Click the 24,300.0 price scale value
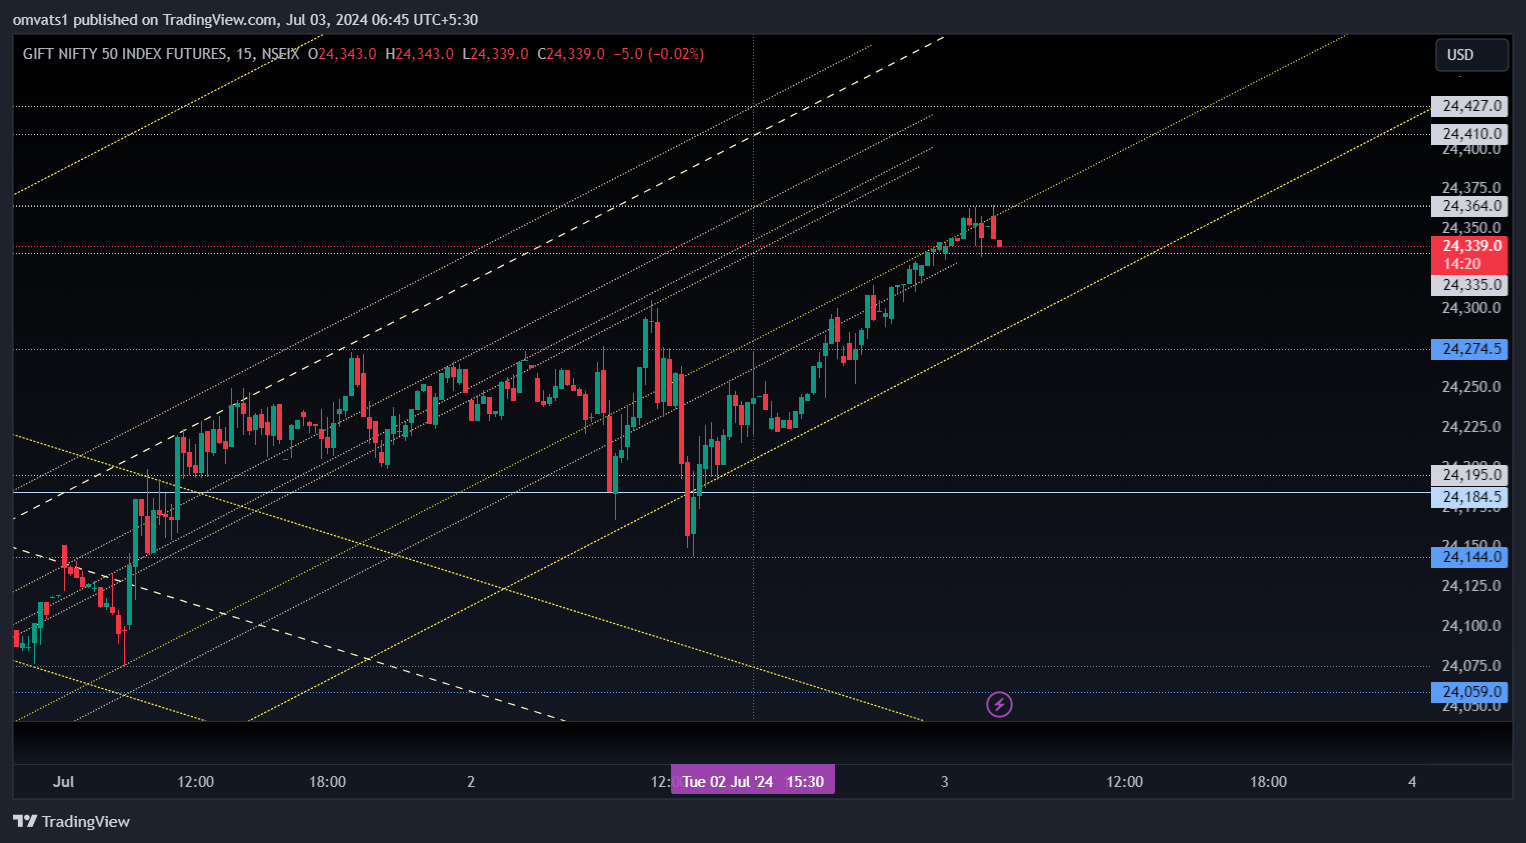 pos(1471,308)
